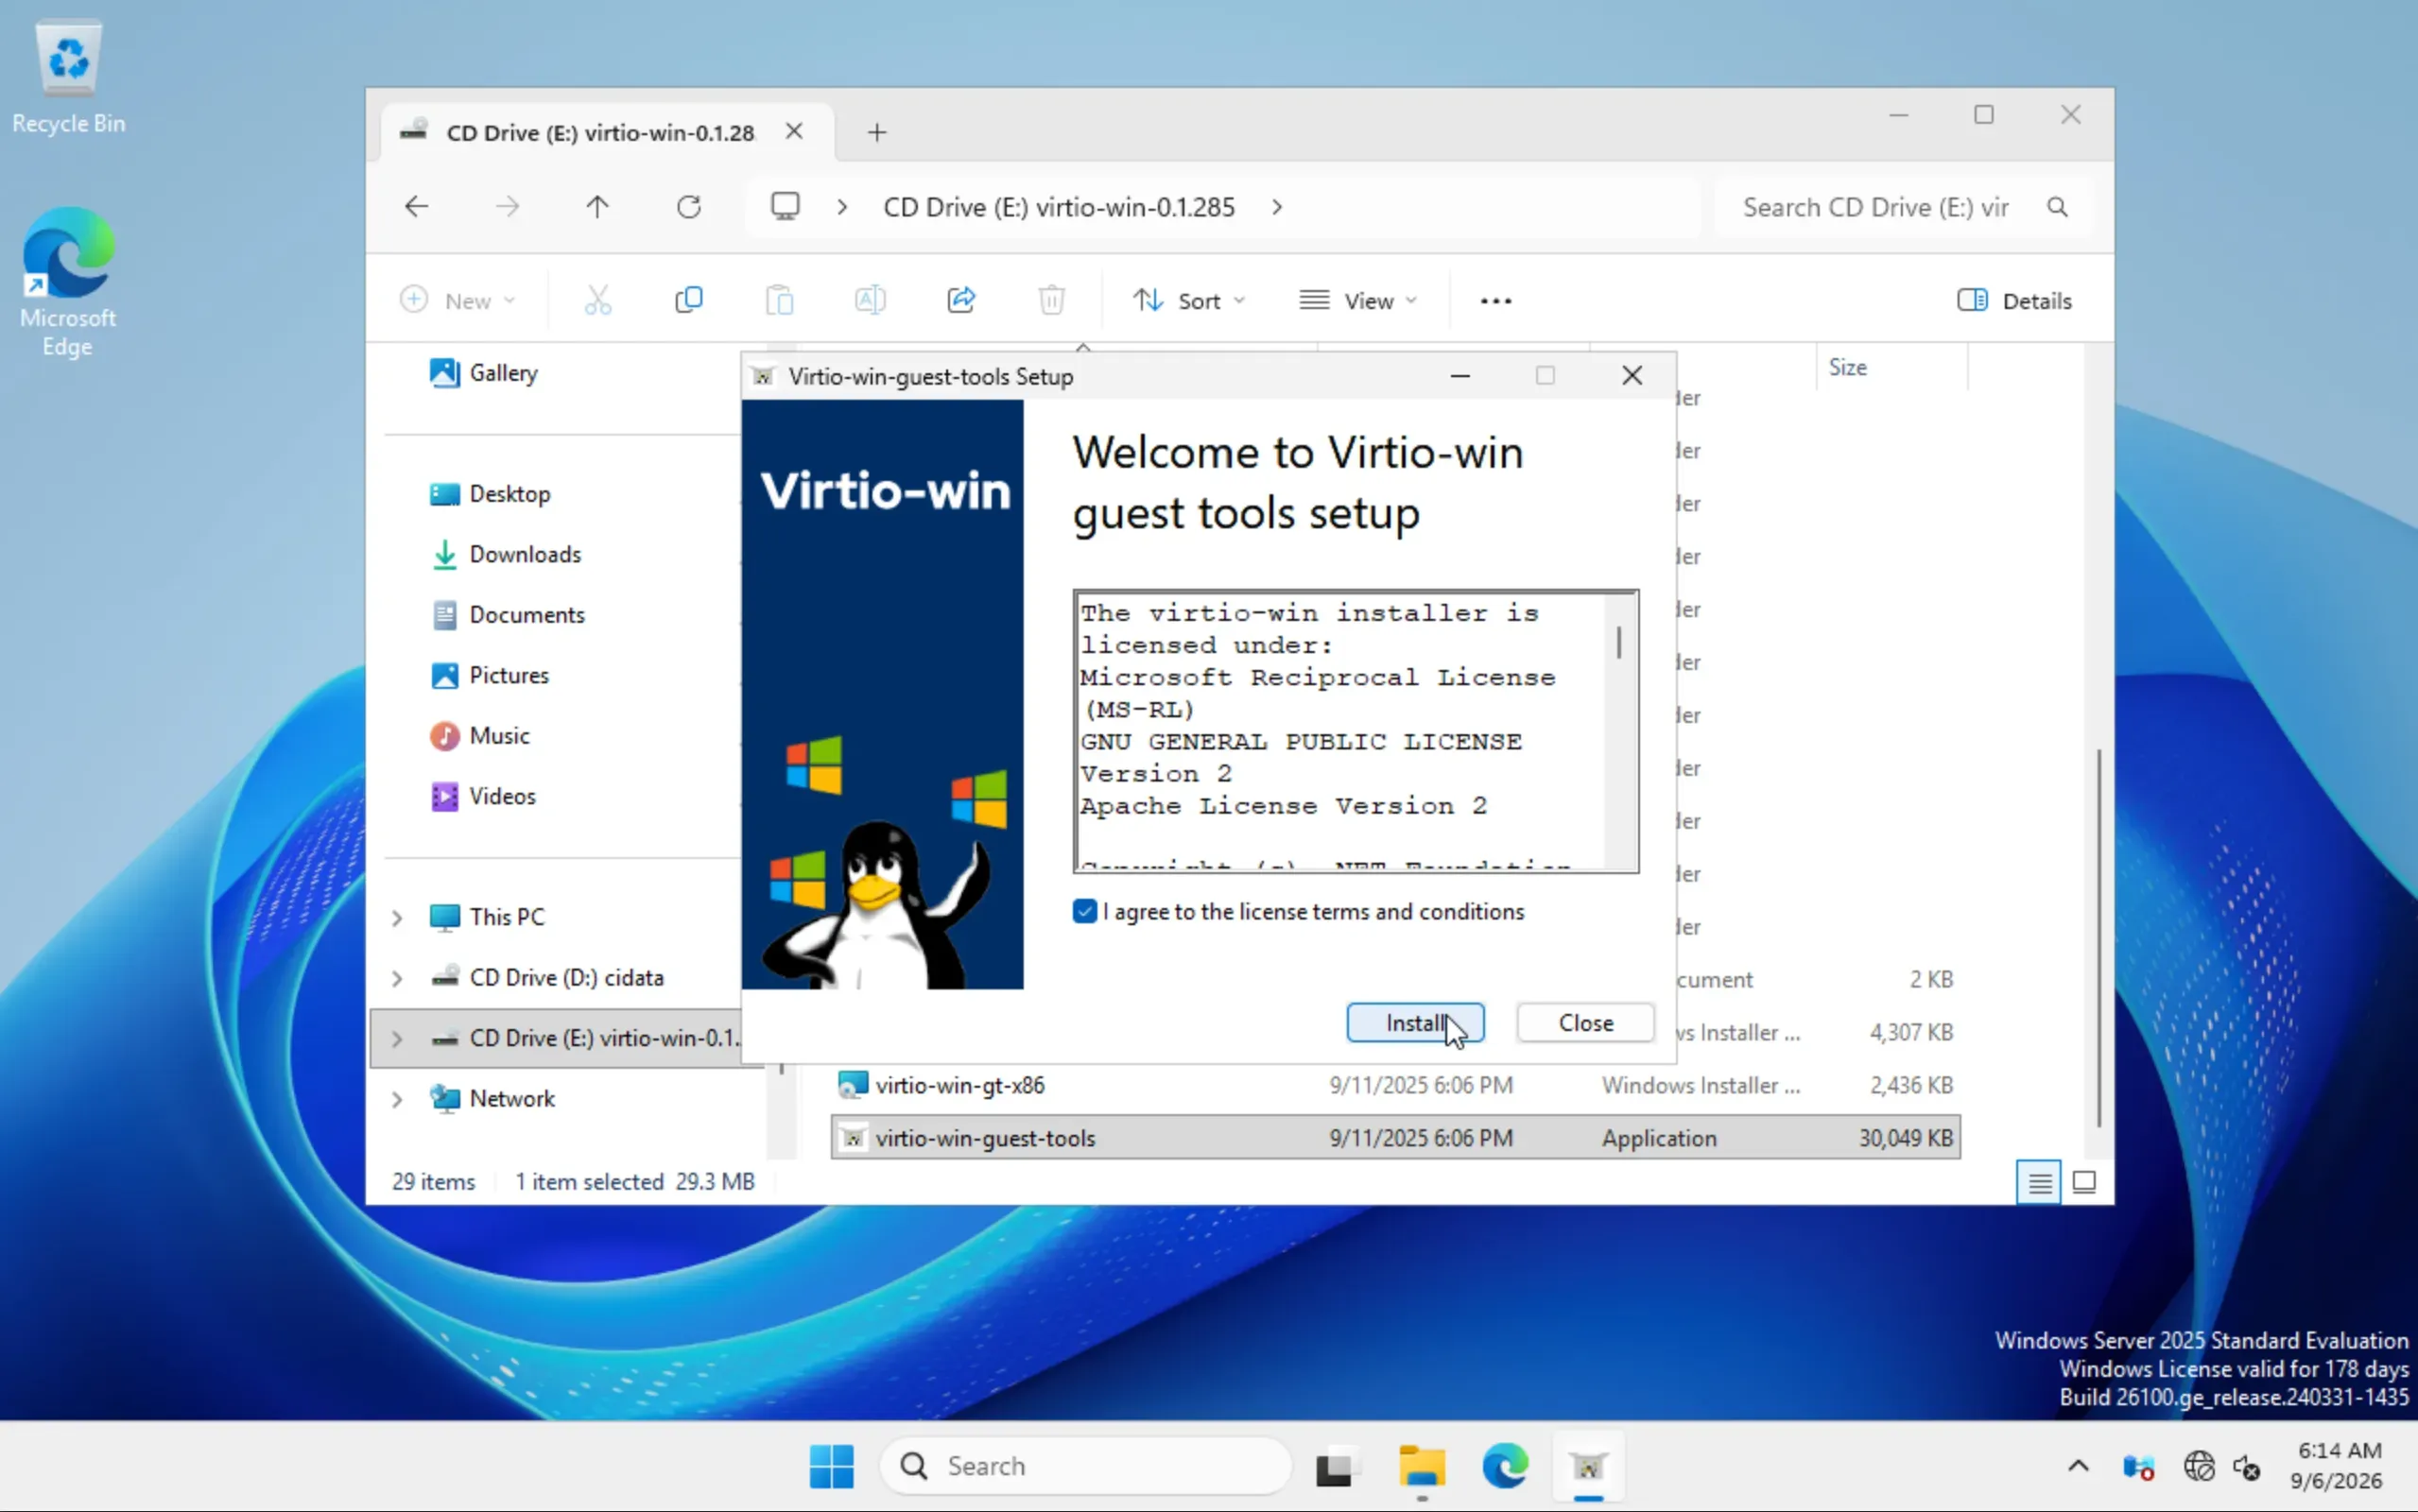Viewport: 2418px width, 1512px height.
Task: Go back in File Explorer
Action: [416, 207]
